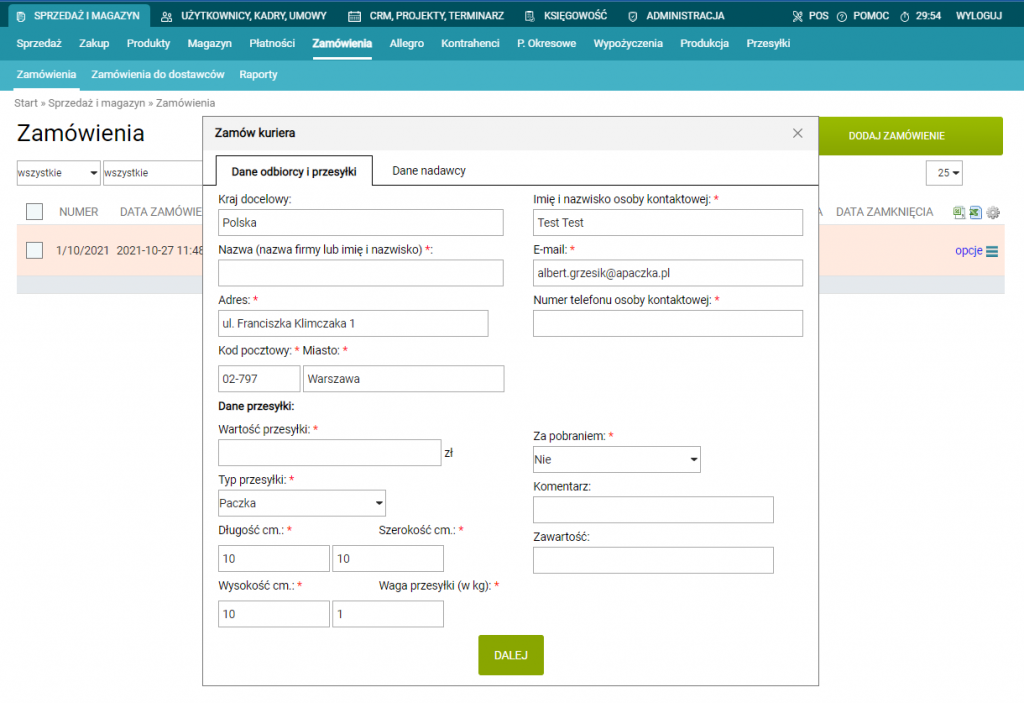1024x703 pixels.
Task: Check the box for order 1/10/2021
Action: tap(34, 250)
